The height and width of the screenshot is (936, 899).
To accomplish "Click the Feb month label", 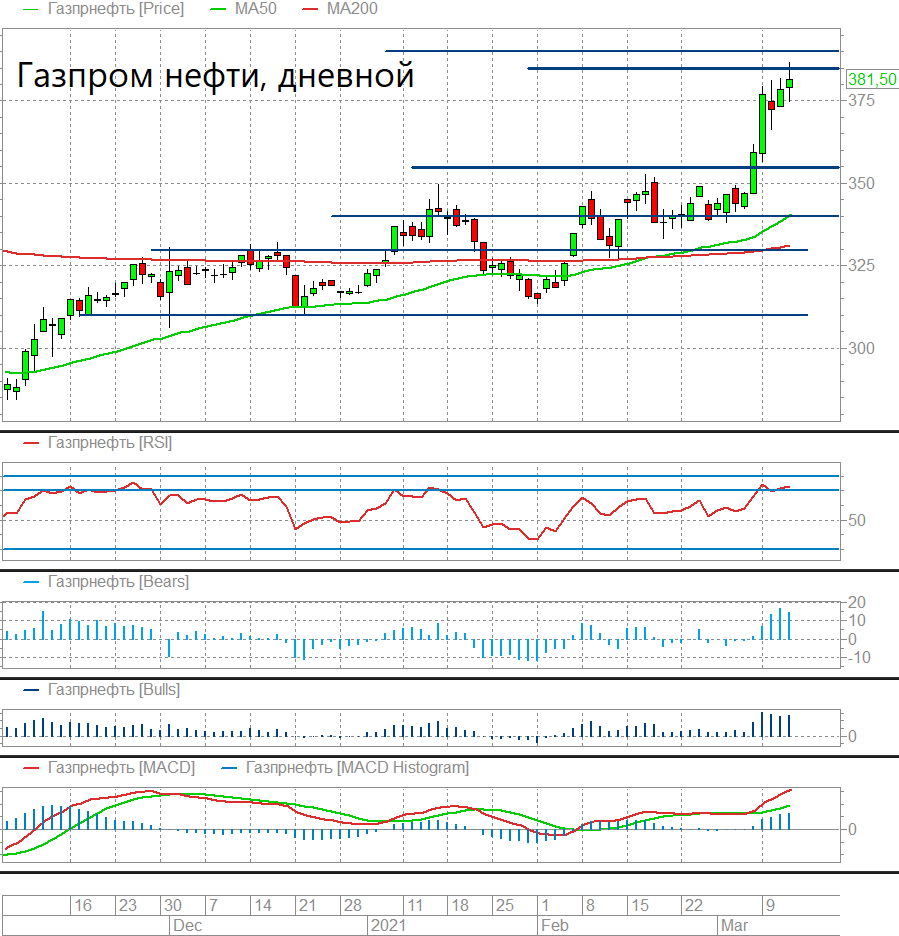I will pos(555,925).
